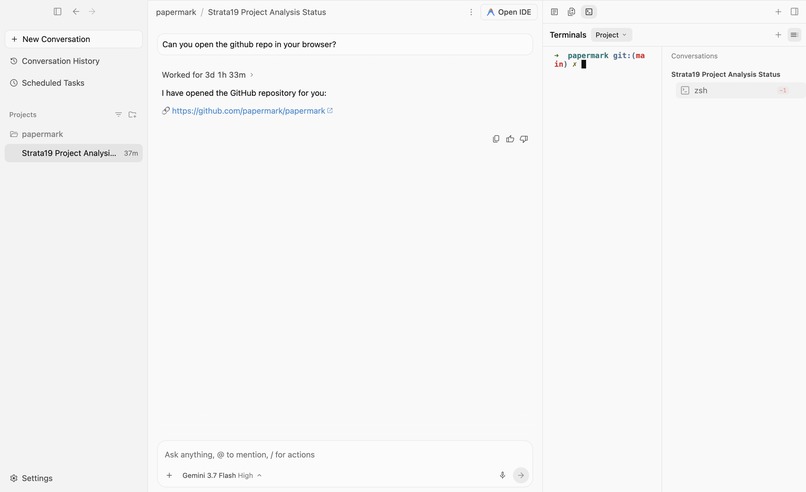Click the Projects section label
The height and width of the screenshot is (492, 806).
point(23,115)
